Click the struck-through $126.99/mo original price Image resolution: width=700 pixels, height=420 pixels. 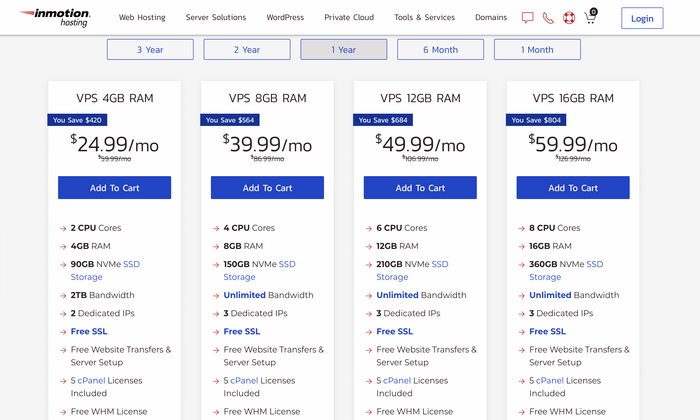point(573,158)
